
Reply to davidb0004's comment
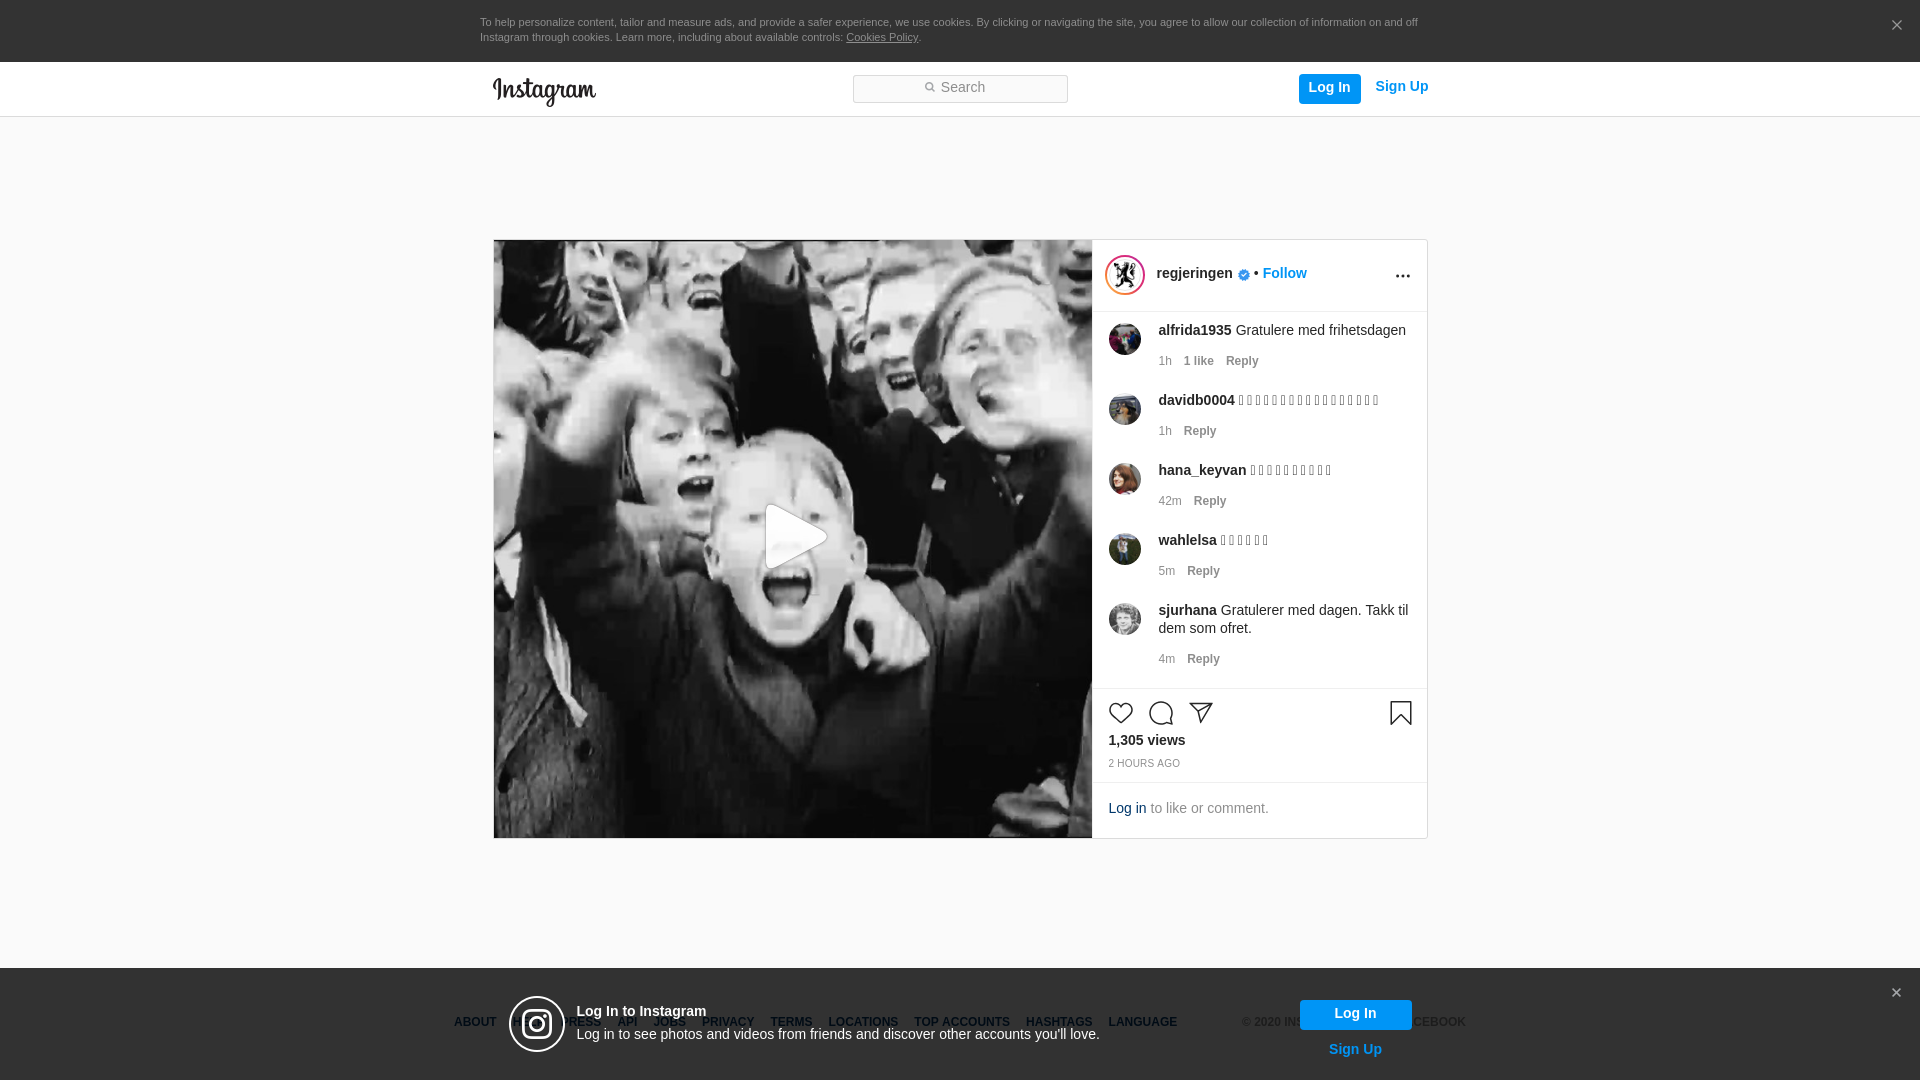coord(1200,431)
